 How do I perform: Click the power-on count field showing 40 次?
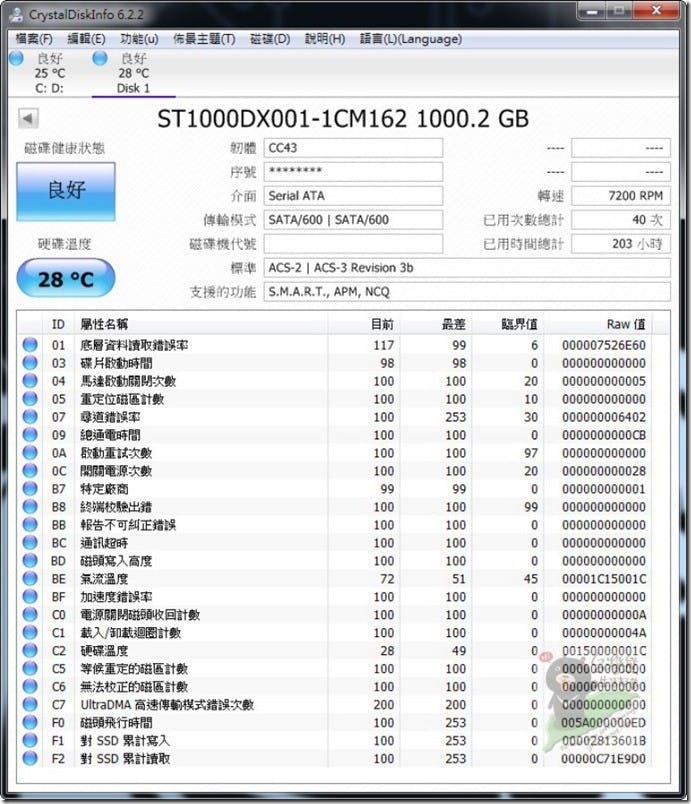621,219
